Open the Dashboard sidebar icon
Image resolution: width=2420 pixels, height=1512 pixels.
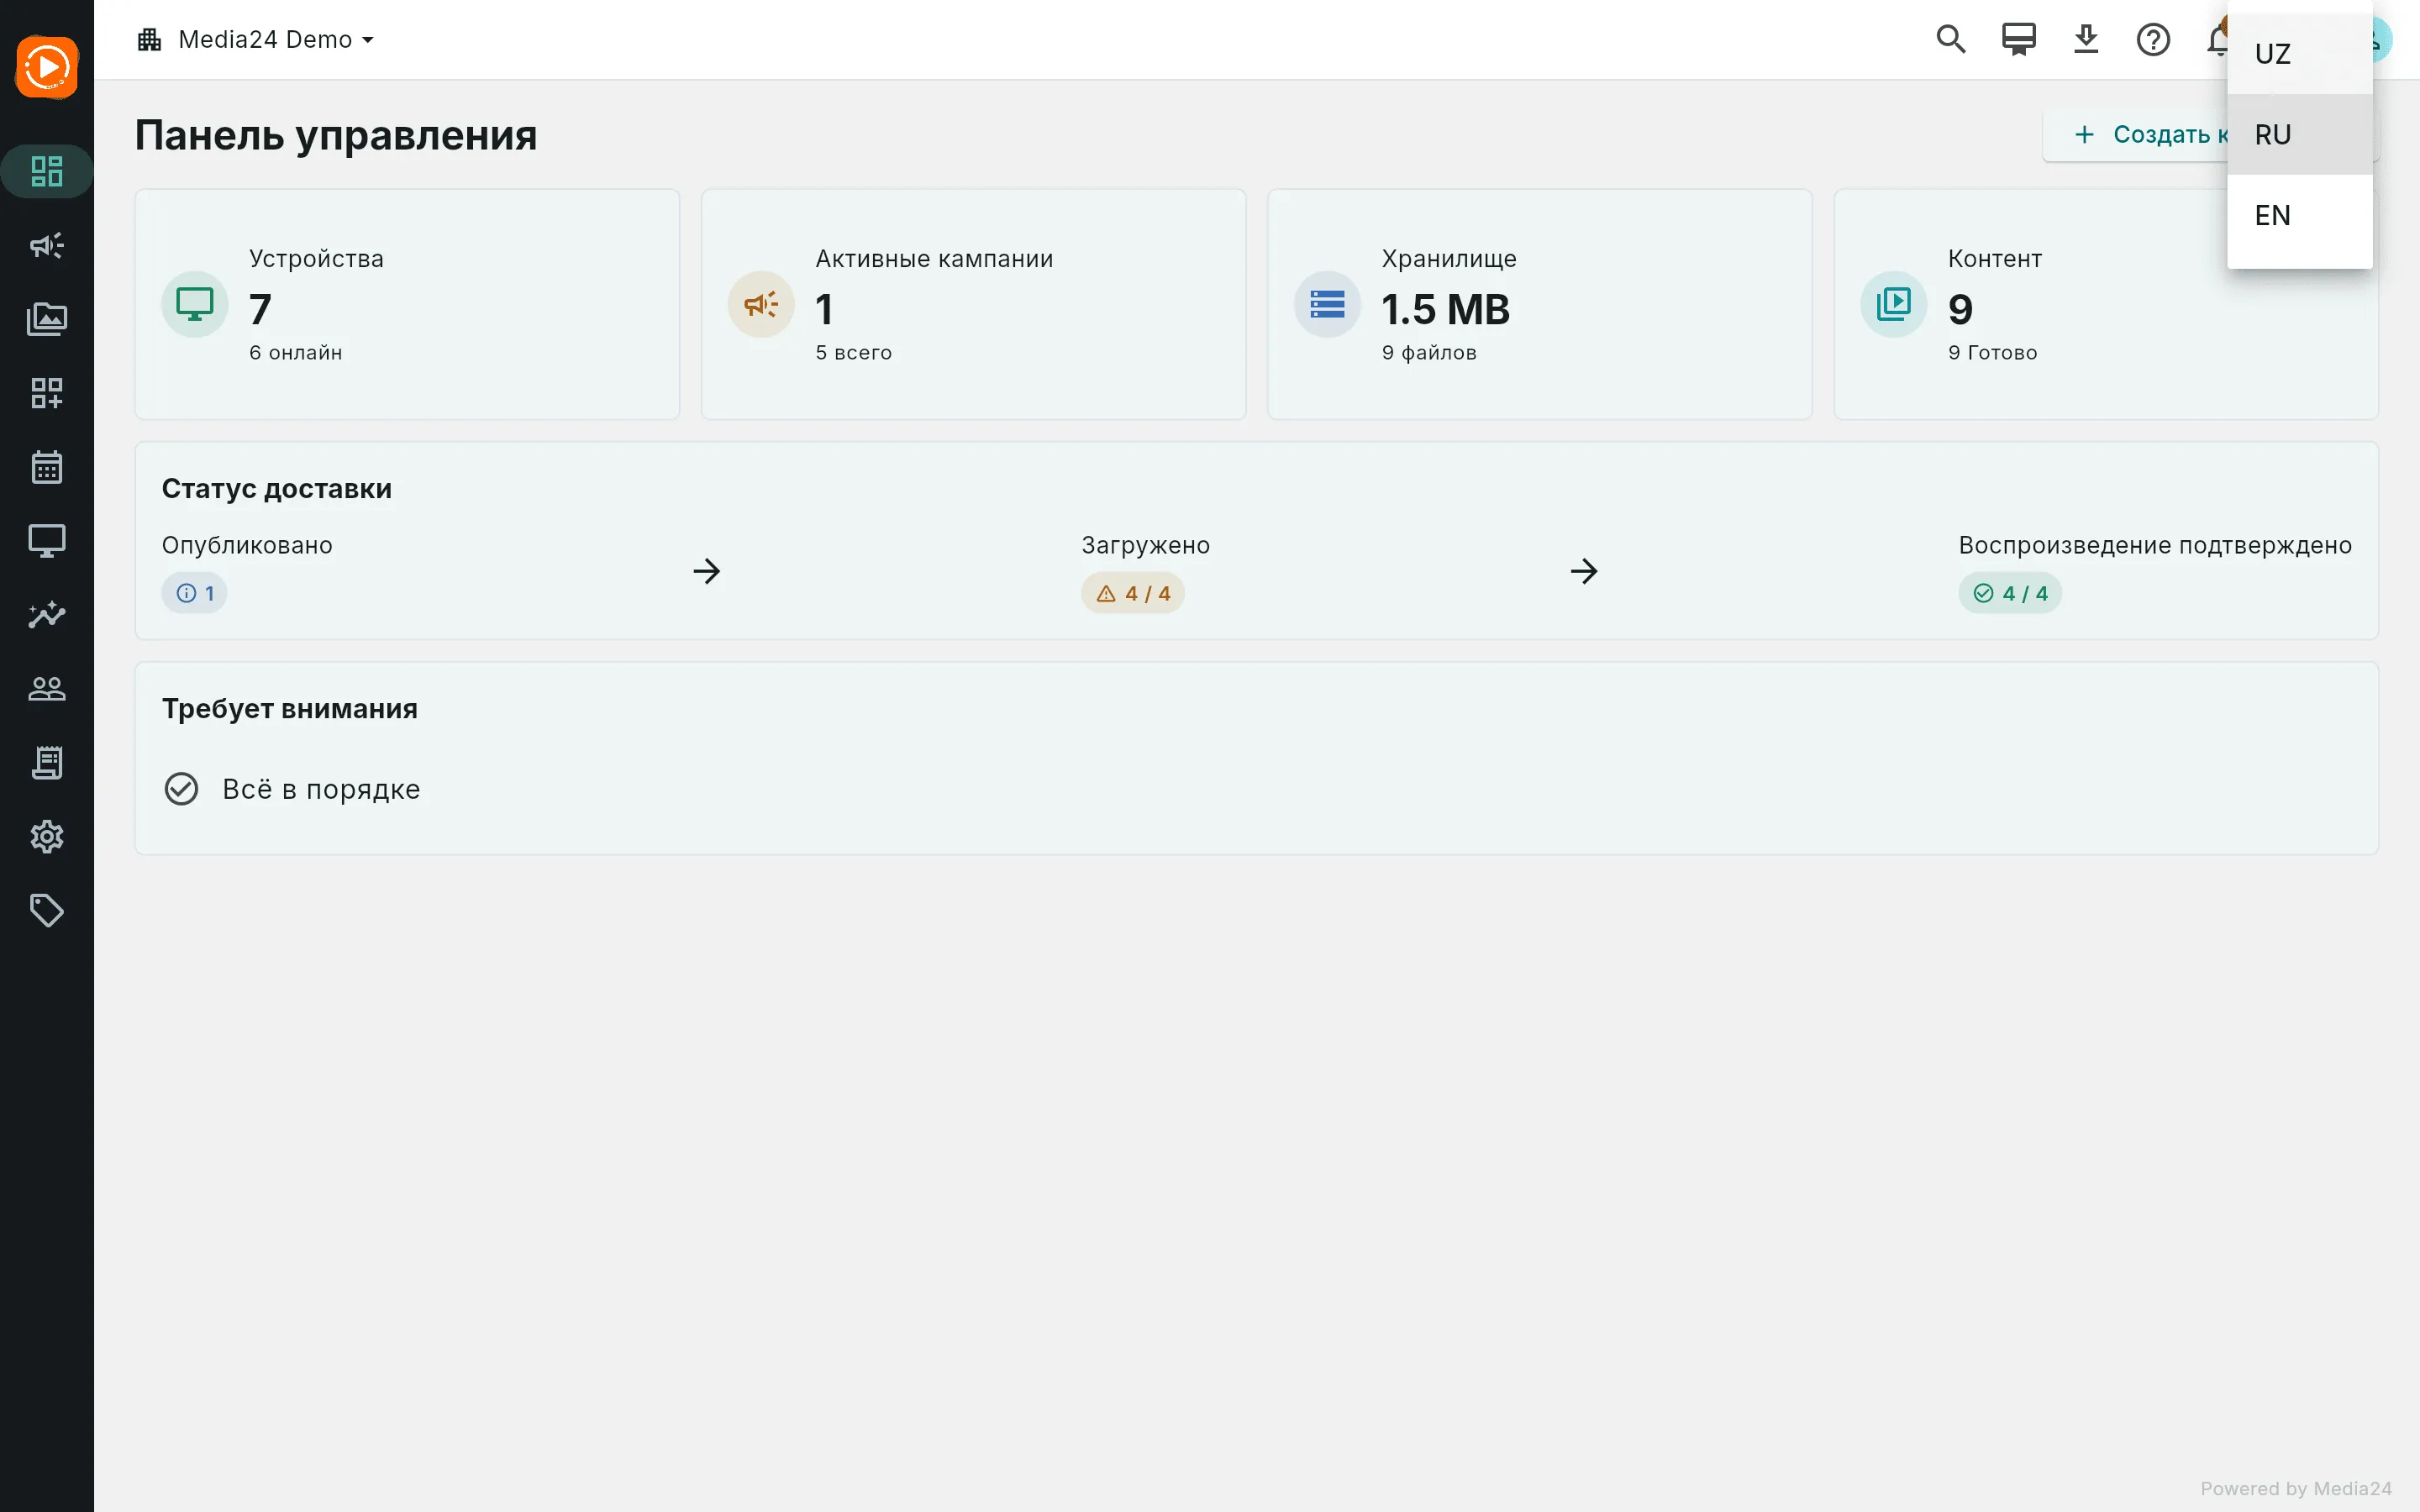tap(47, 171)
